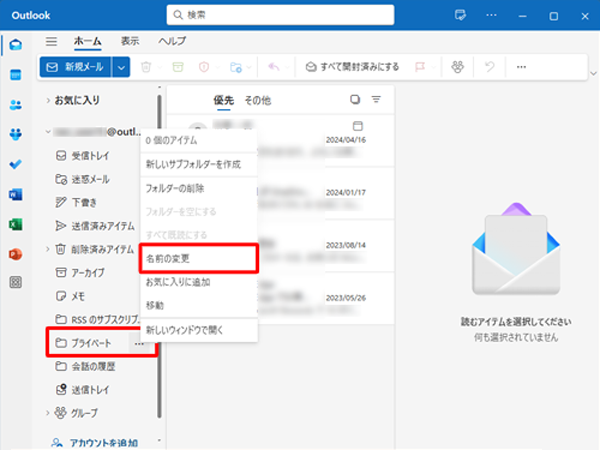The width and height of the screenshot is (600, 450).
Task: Choose 新しいウィンドウで開く from context menu
Action: [199, 330]
